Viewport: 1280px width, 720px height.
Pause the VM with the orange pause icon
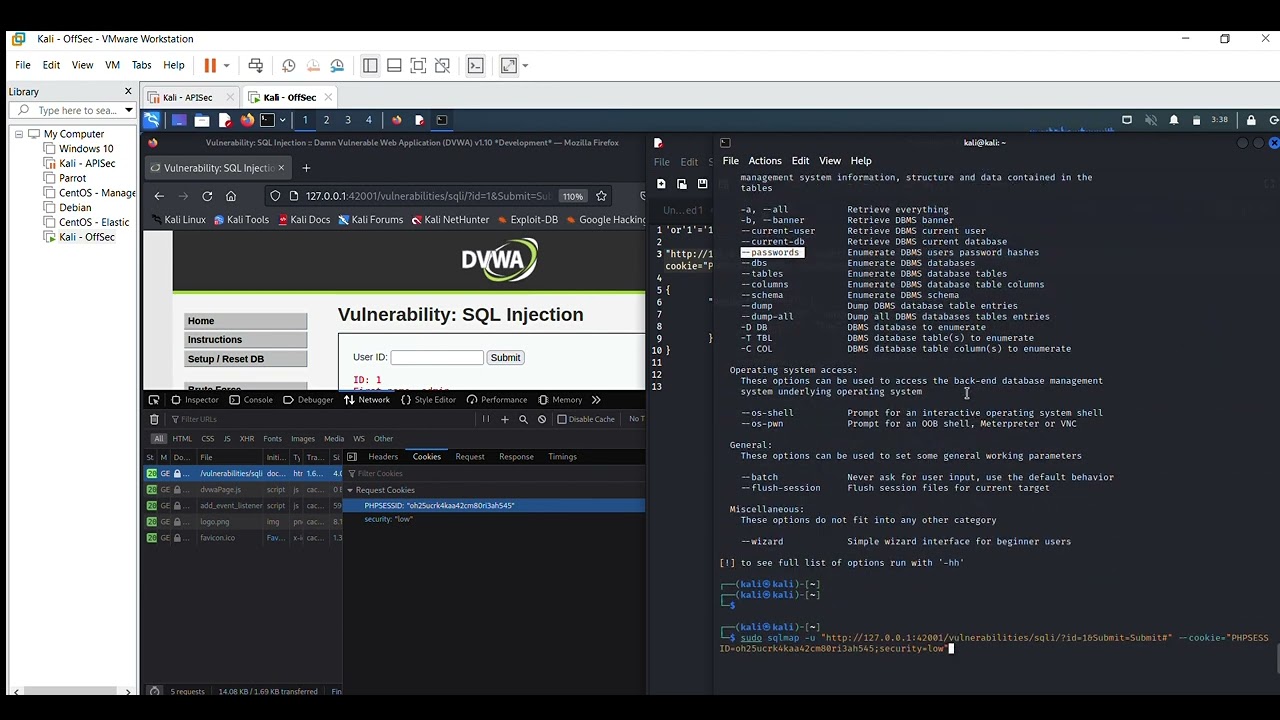[210, 65]
